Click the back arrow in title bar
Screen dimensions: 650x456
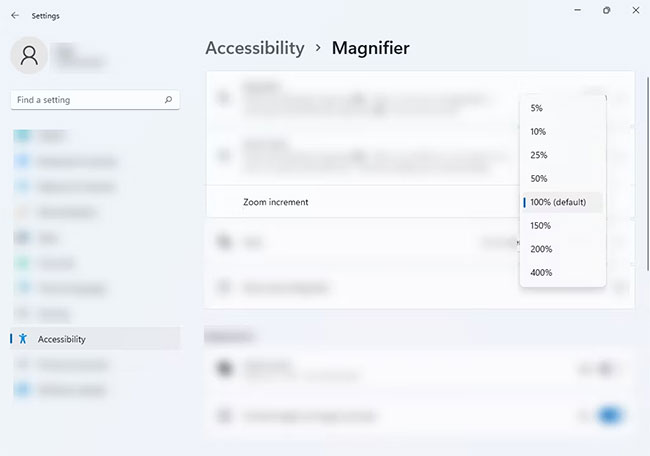tap(14, 16)
